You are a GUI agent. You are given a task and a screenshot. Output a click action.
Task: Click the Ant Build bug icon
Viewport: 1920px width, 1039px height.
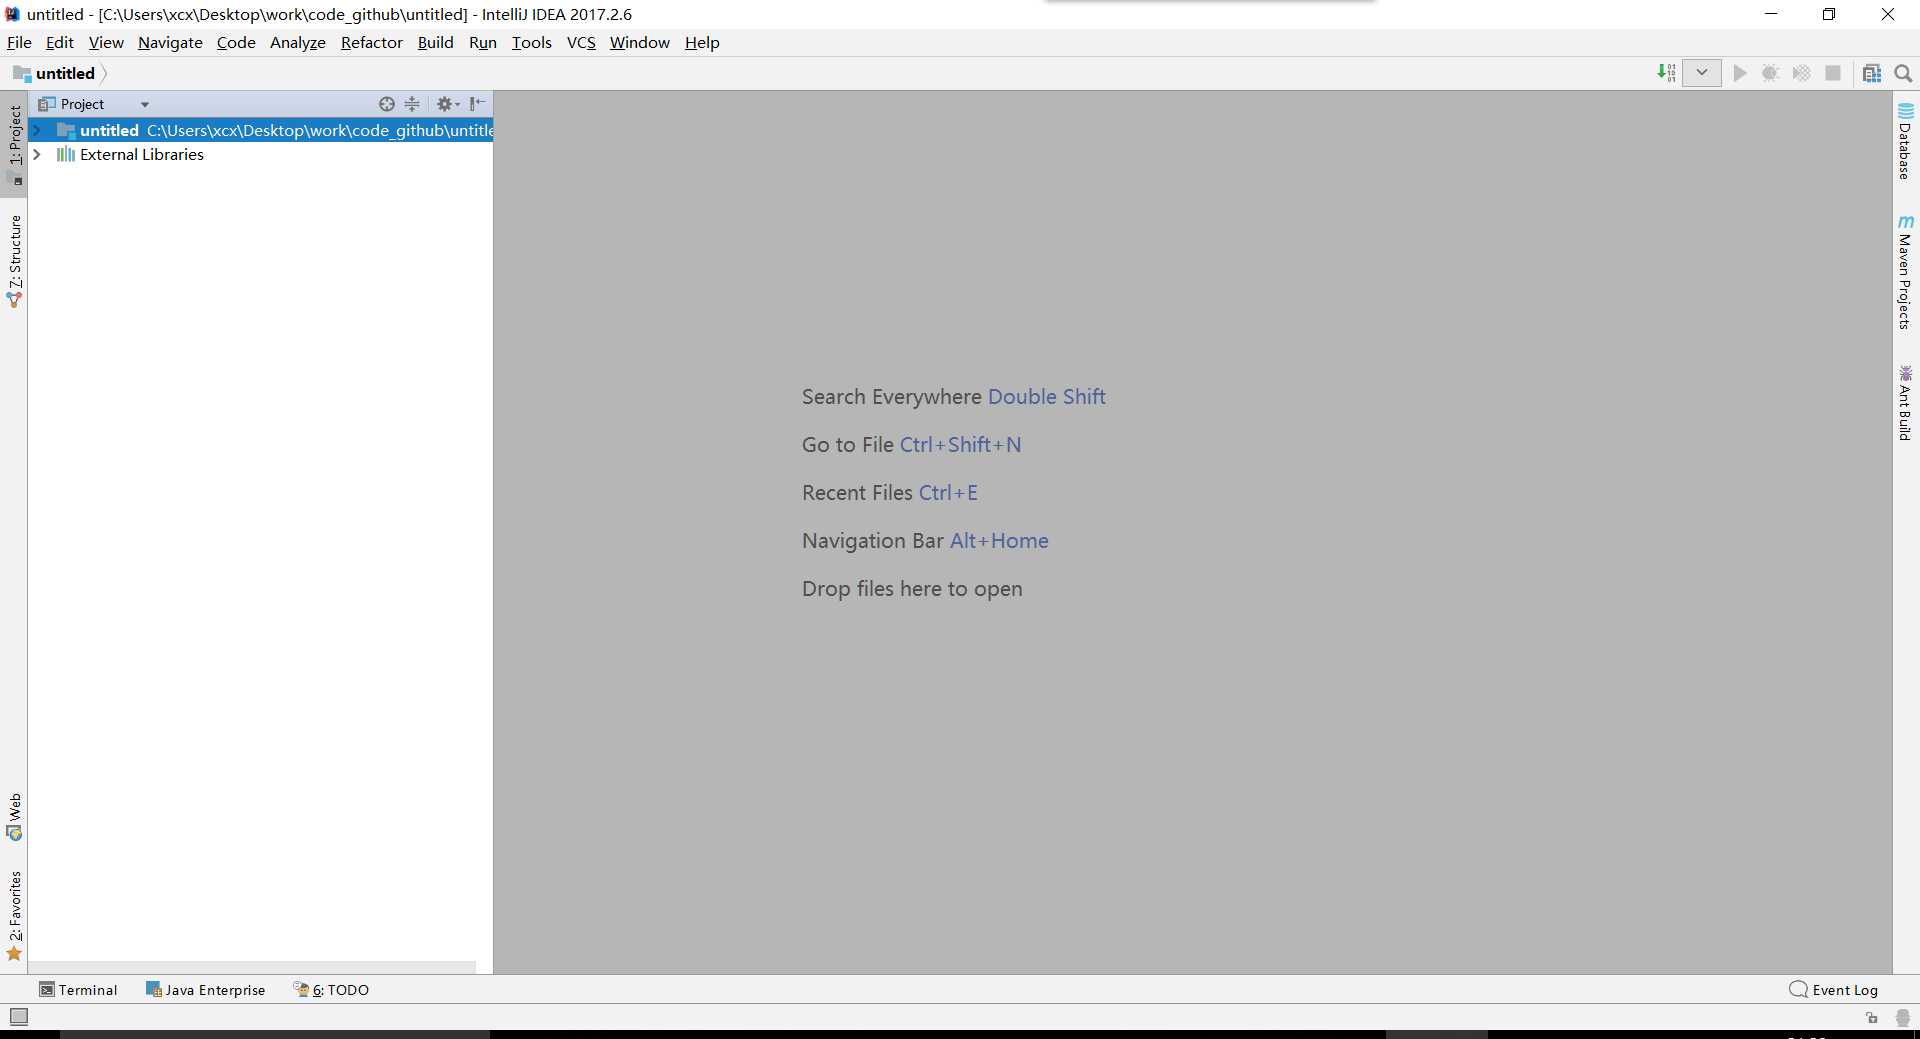[1906, 373]
